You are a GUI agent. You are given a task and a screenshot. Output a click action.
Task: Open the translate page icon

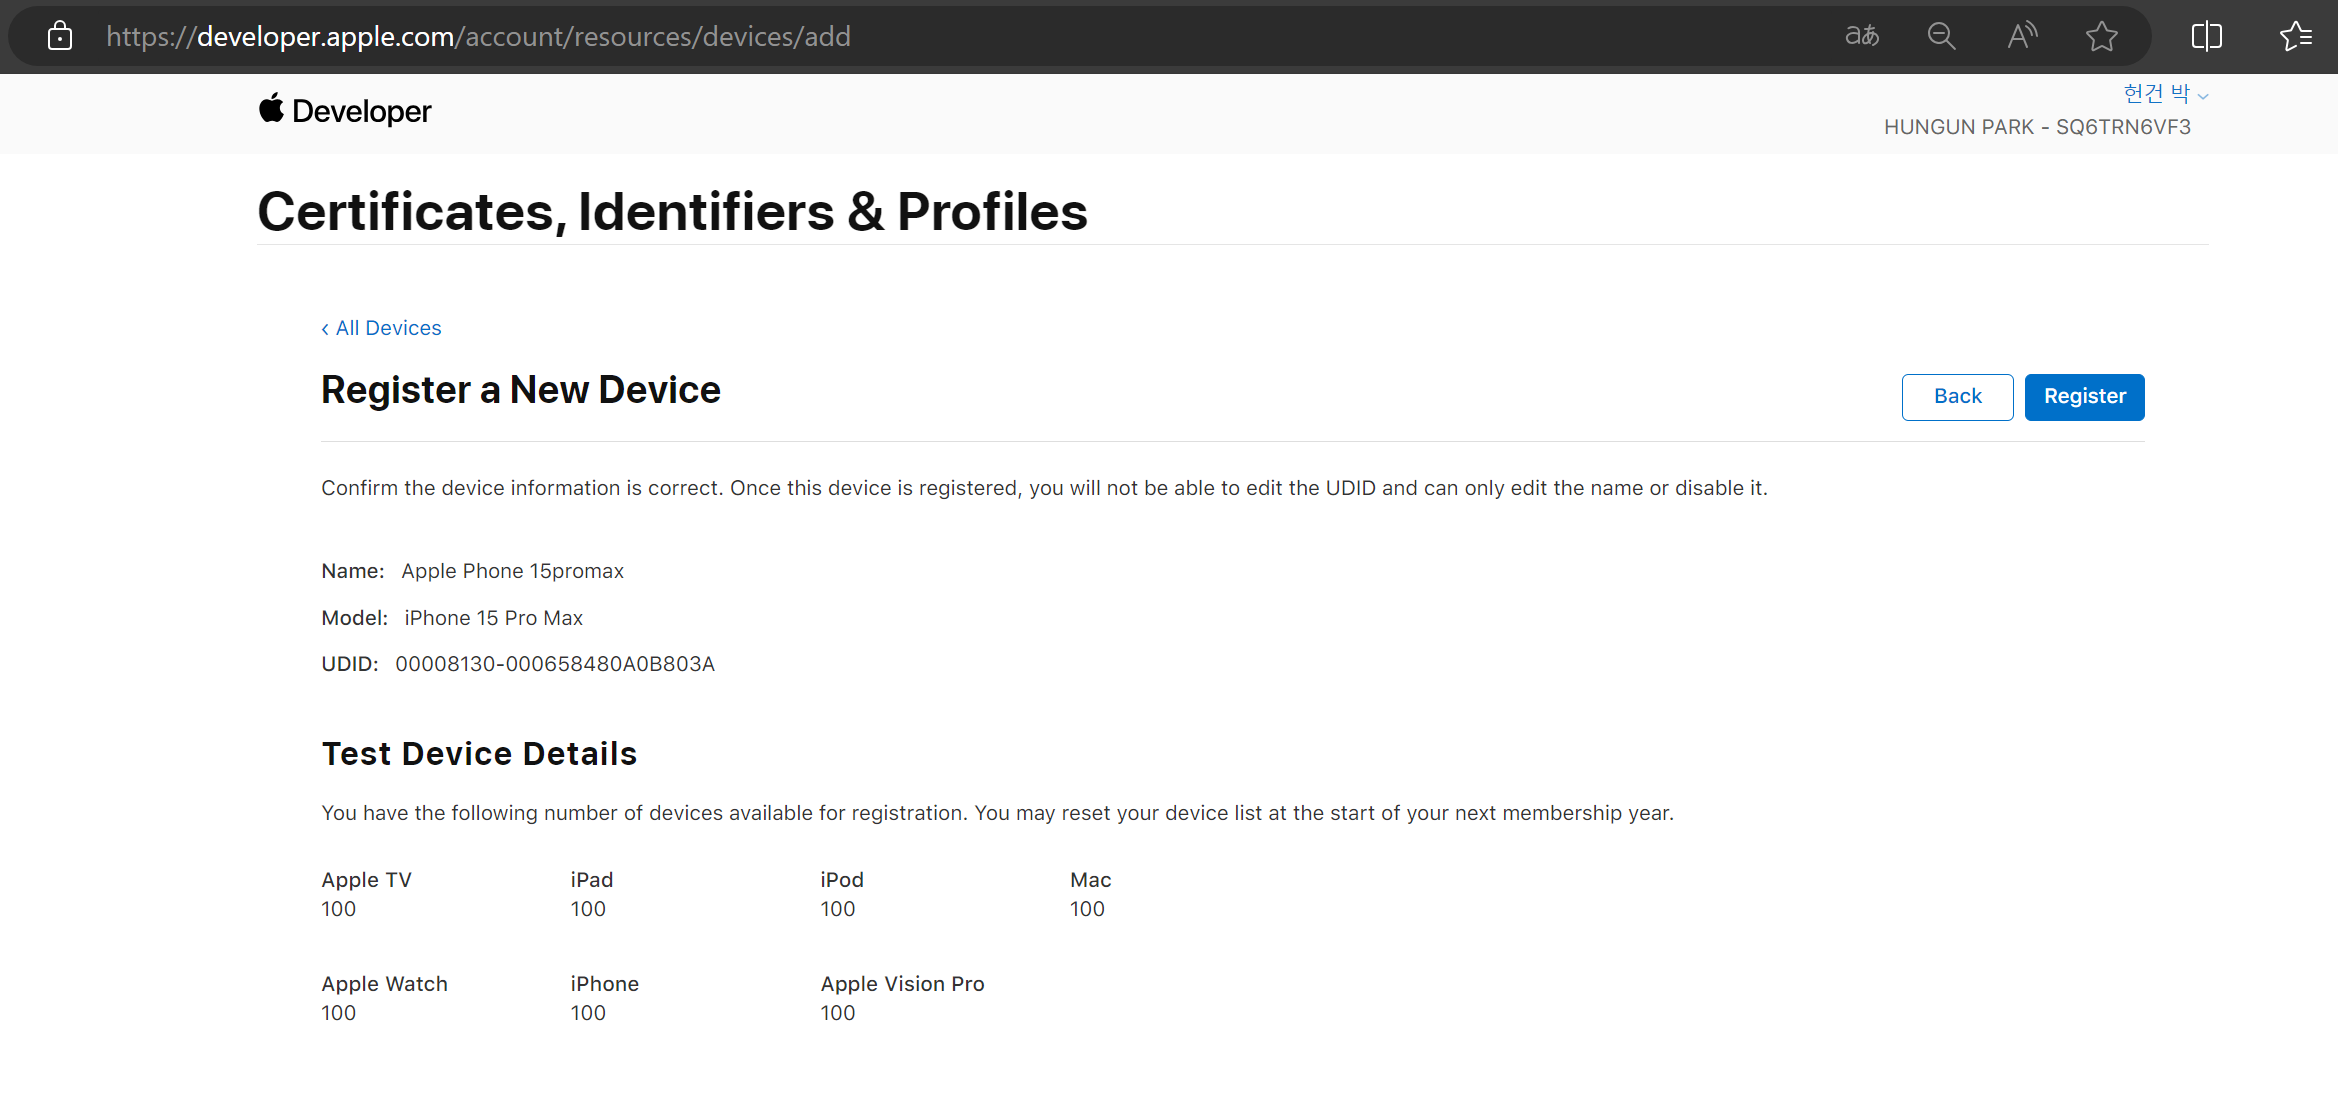1862,36
